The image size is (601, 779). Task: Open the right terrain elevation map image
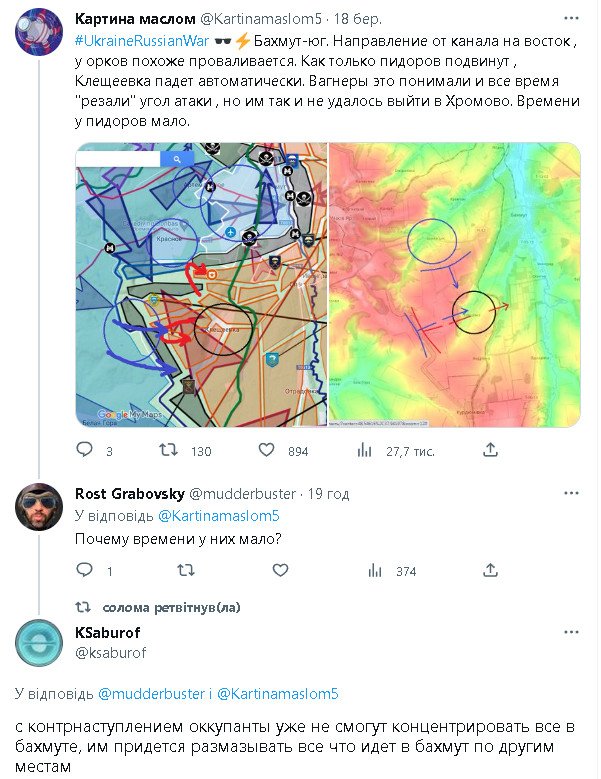point(455,285)
